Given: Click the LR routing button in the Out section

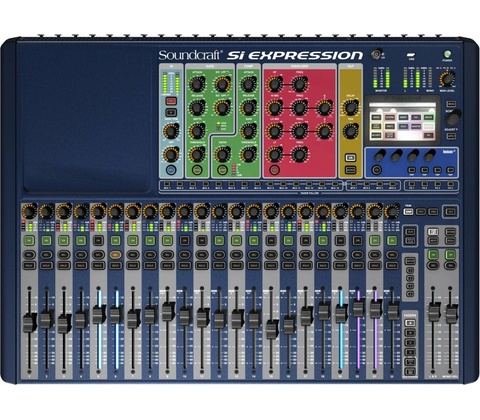Looking at the screenshot, I should click(x=350, y=157).
